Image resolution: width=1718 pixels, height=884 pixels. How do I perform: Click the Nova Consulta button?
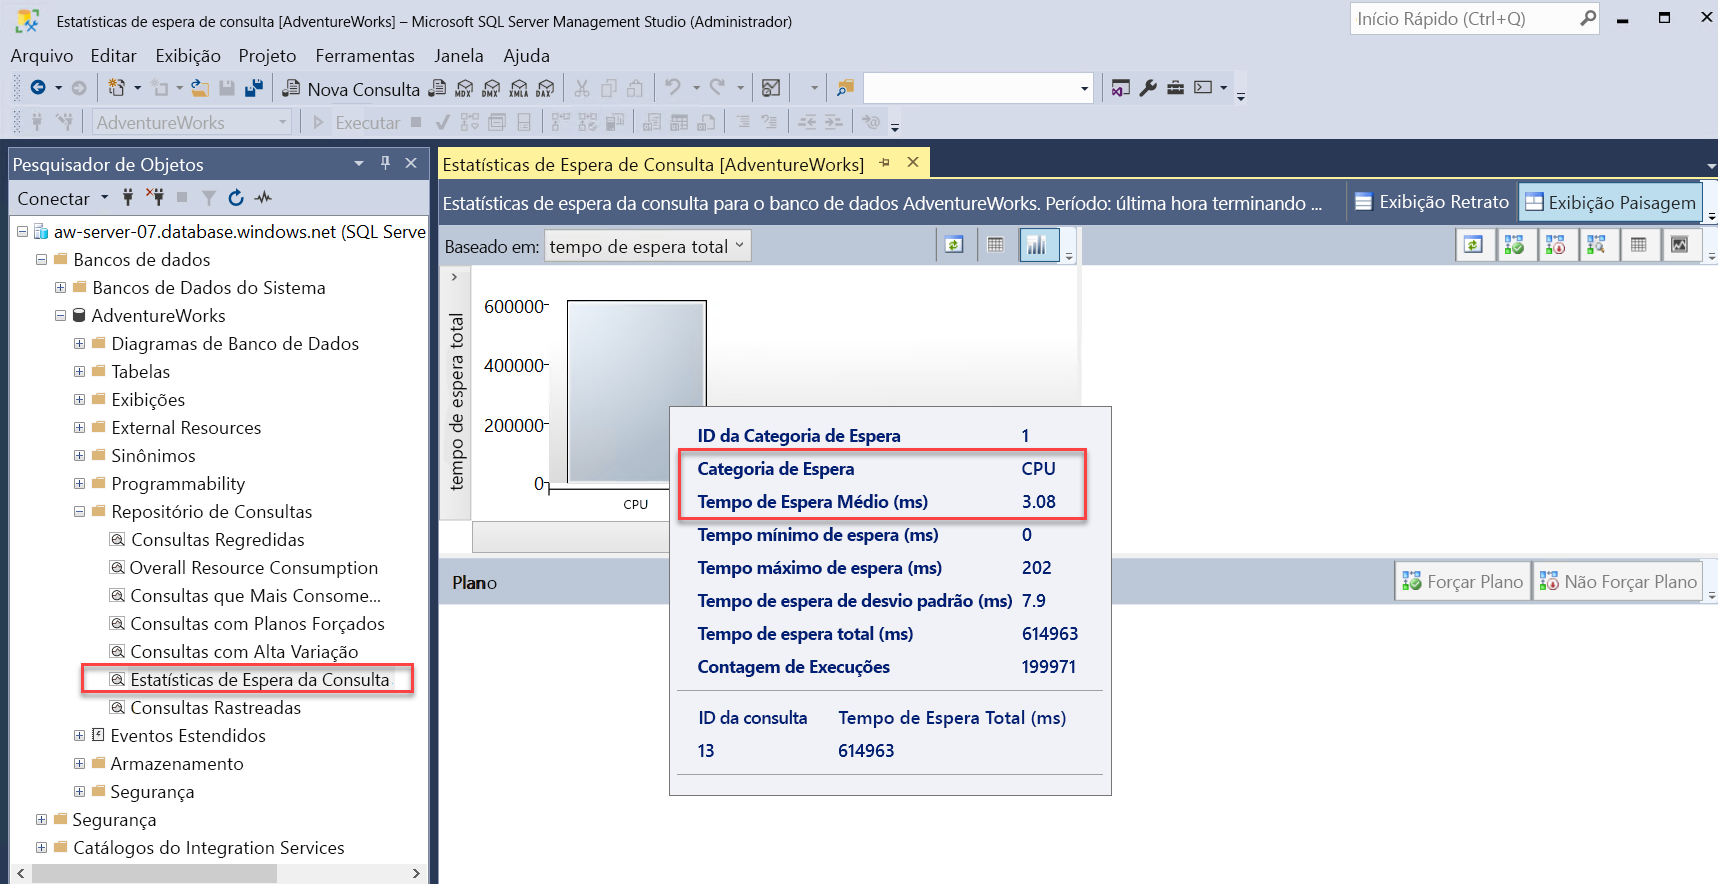tap(351, 89)
